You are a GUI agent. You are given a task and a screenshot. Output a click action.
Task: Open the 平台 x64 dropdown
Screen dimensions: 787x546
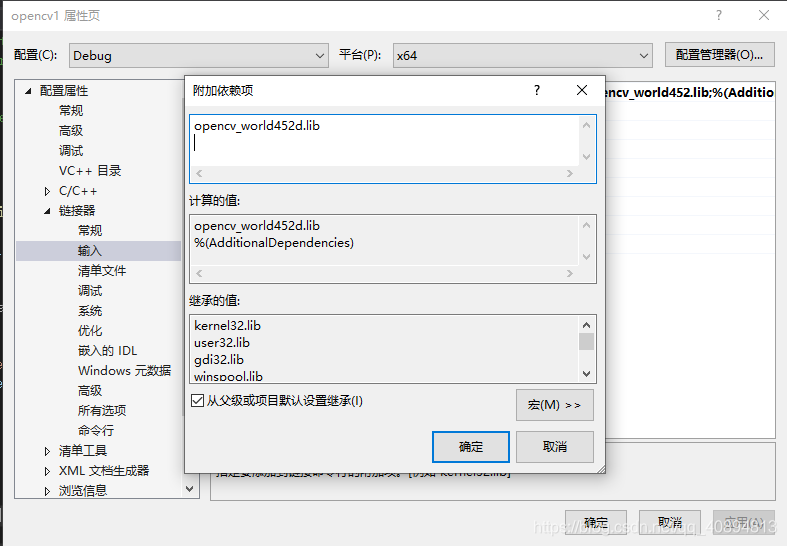tap(522, 56)
